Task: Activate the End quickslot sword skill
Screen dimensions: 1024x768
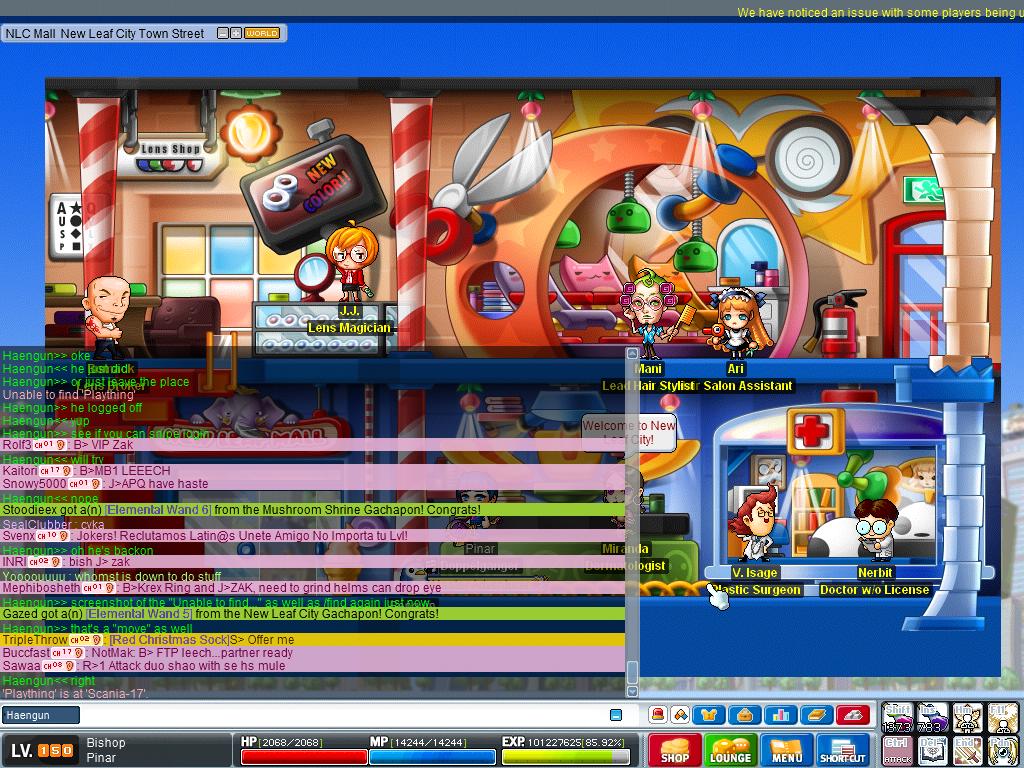Action: tap(967, 751)
